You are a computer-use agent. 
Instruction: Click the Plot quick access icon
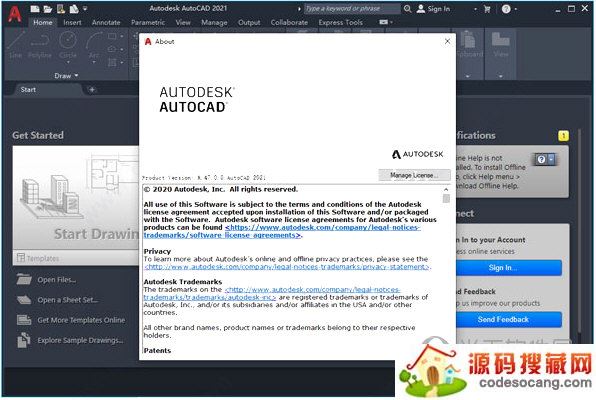click(x=74, y=9)
